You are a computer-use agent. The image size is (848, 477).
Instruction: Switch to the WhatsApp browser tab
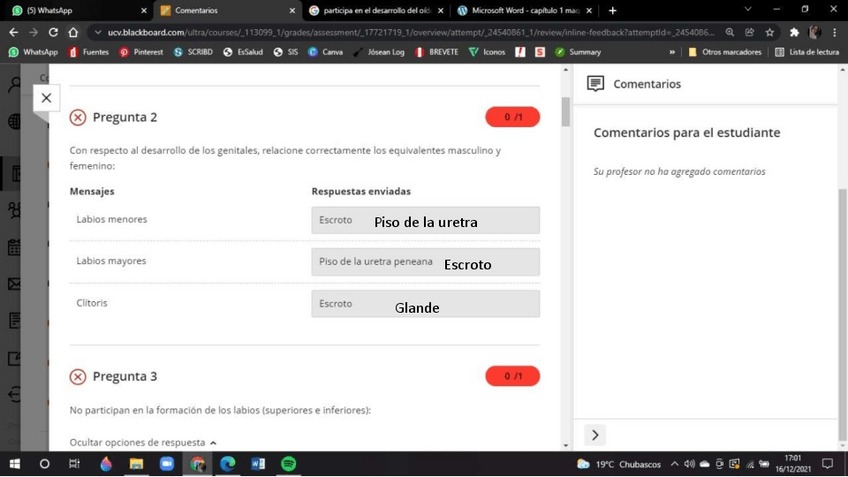(x=76, y=10)
